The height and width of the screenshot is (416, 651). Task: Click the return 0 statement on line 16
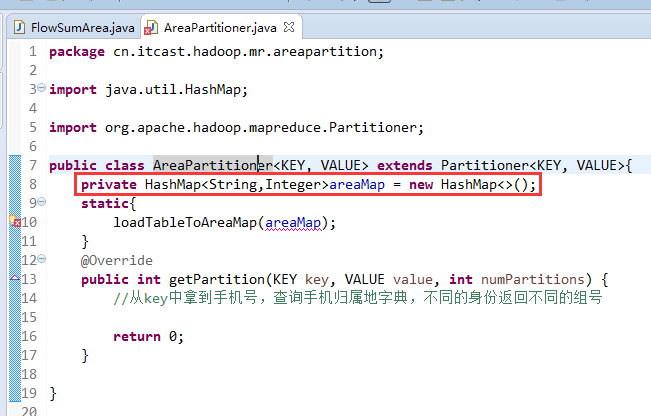(148, 336)
